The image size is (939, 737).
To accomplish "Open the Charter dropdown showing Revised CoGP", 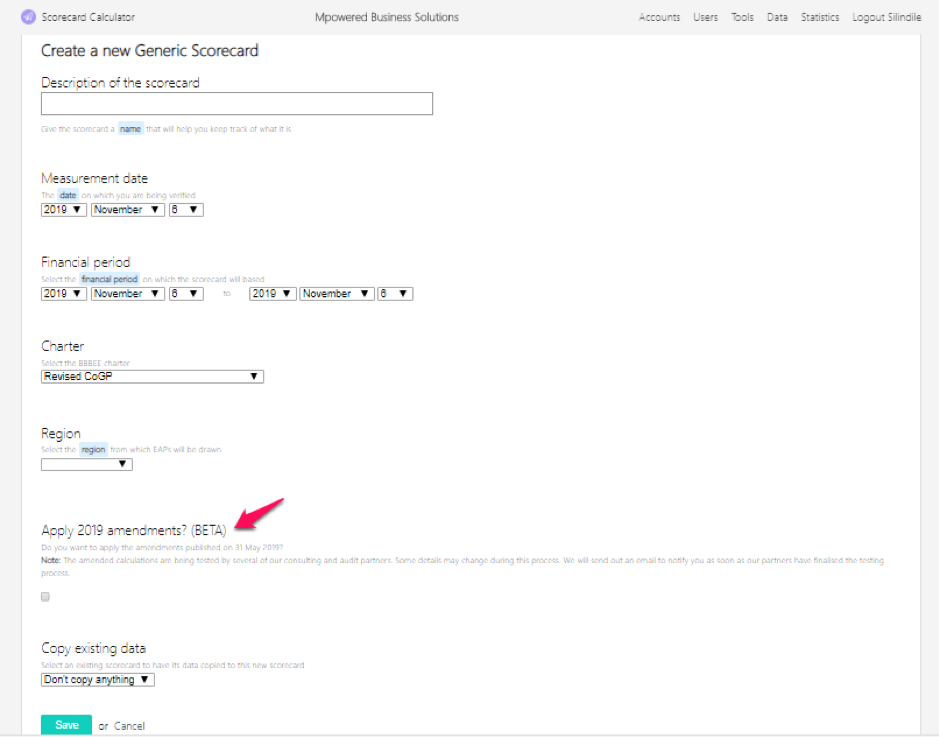I will point(152,377).
